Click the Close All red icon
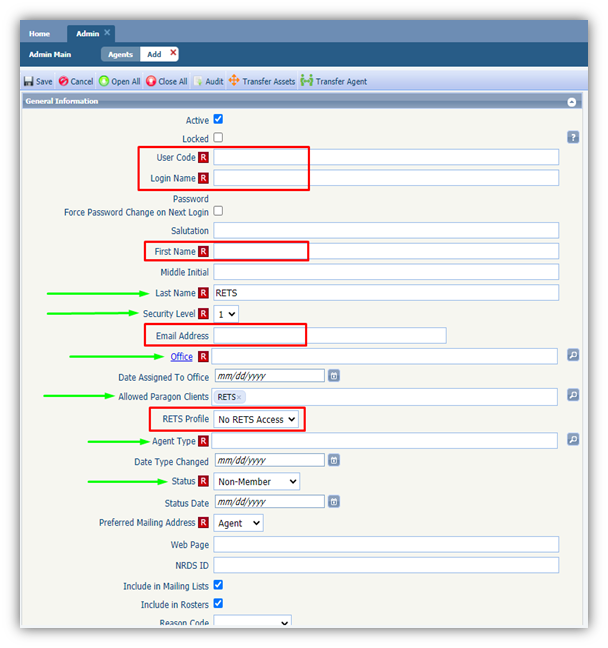Image resolution: width=608 pixels, height=648 pixels. tap(151, 81)
